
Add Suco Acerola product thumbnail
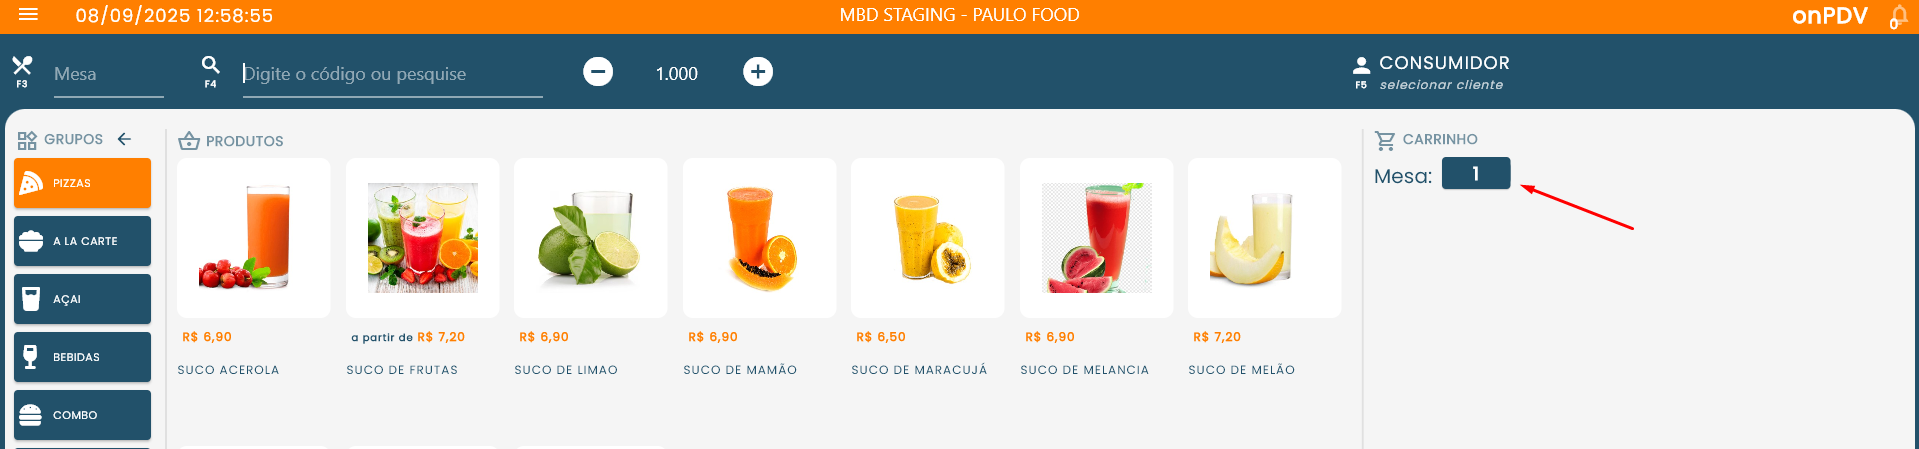(x=253, y=238)
